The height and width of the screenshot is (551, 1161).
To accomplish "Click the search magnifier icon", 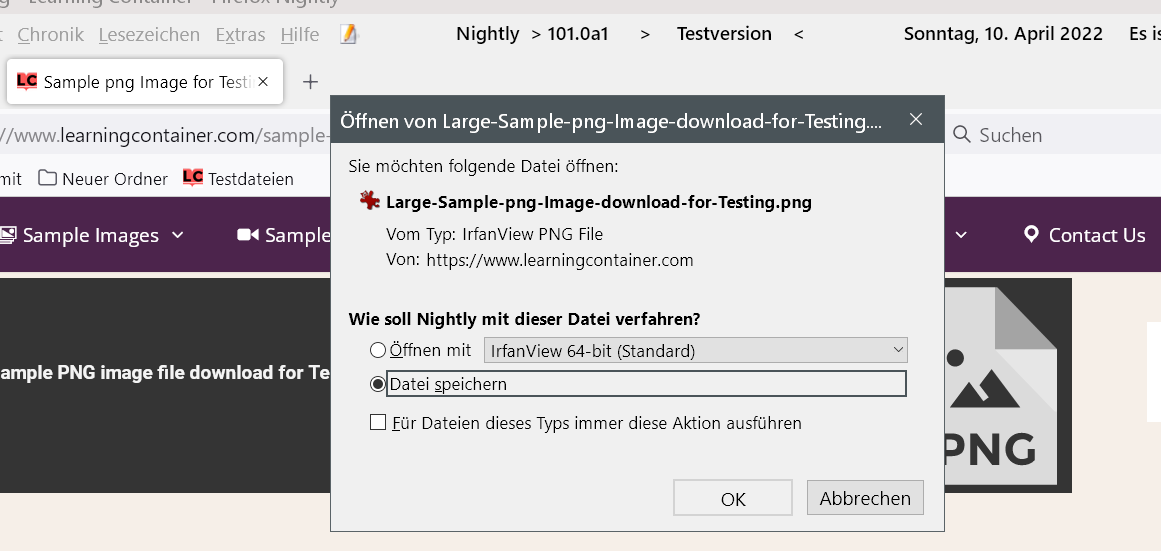I will tap(962, 134).
